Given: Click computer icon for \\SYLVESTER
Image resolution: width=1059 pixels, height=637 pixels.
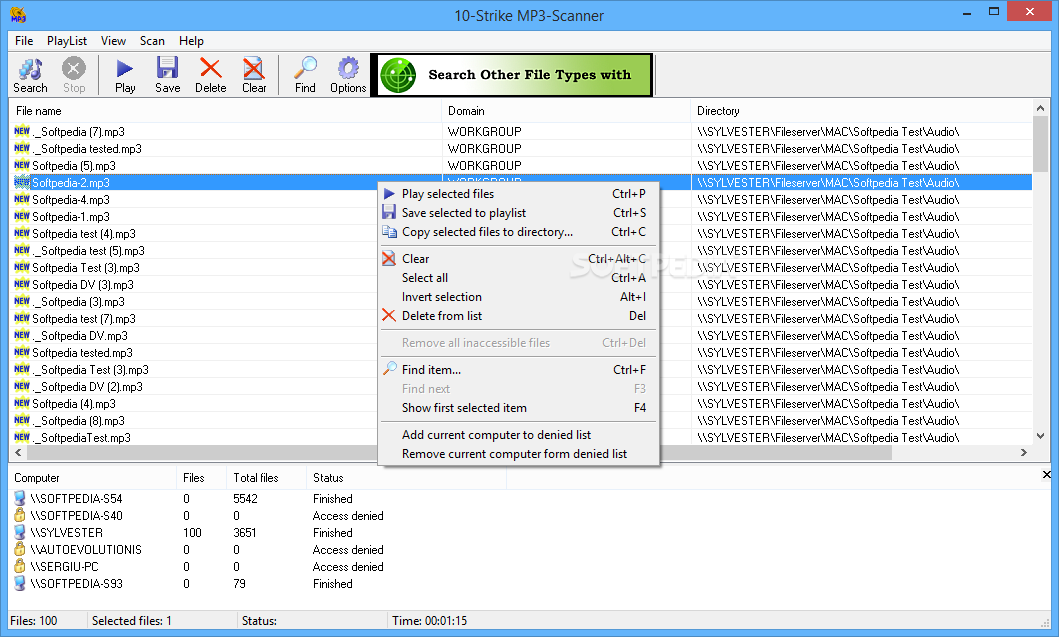Looking at the screenshot, I should (20, 532).
